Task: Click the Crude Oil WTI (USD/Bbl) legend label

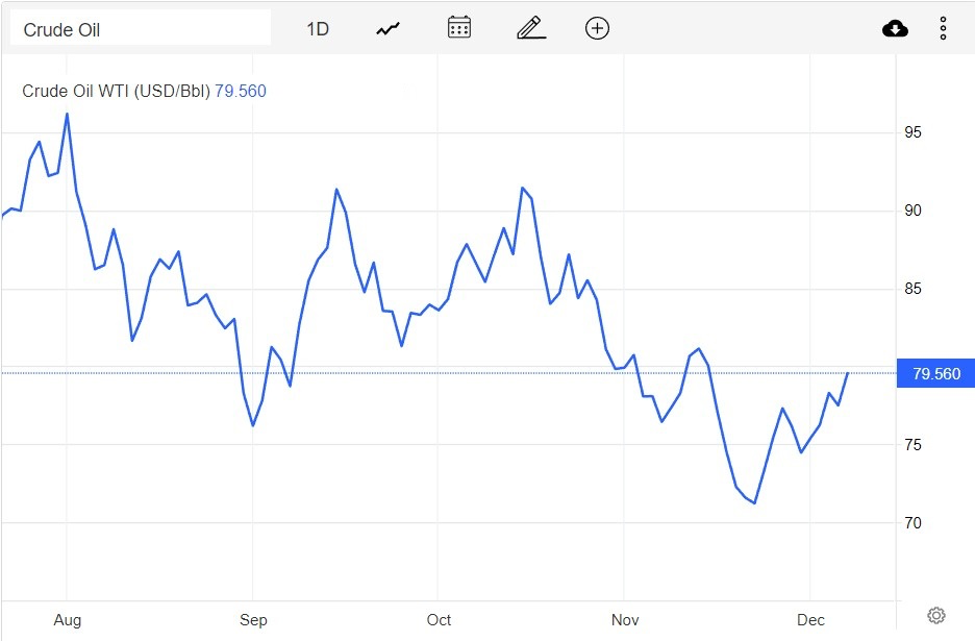Action: tap(116, 91)
